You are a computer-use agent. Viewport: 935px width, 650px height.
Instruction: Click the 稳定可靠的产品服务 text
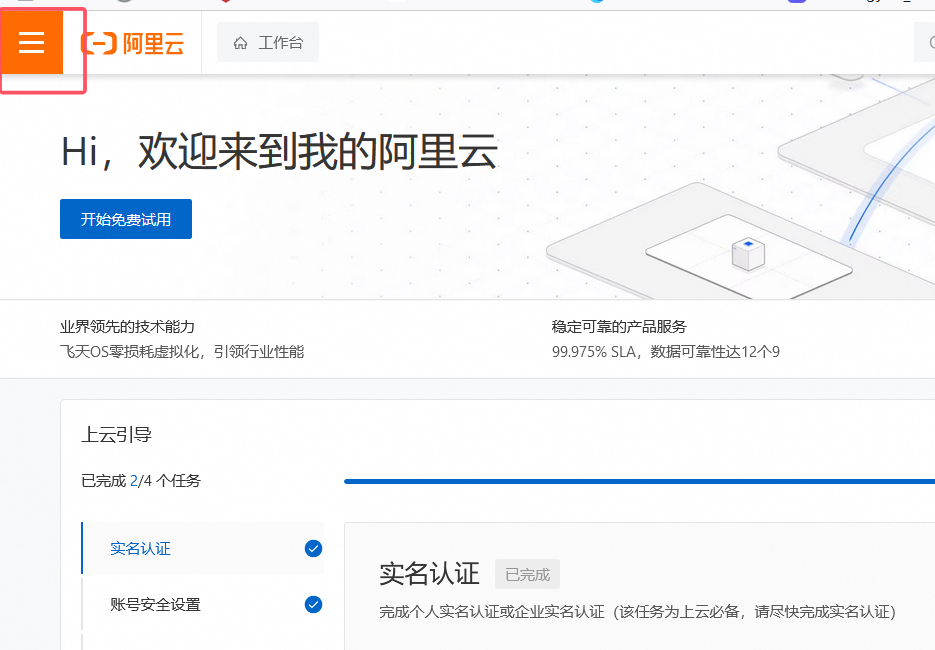619,327
